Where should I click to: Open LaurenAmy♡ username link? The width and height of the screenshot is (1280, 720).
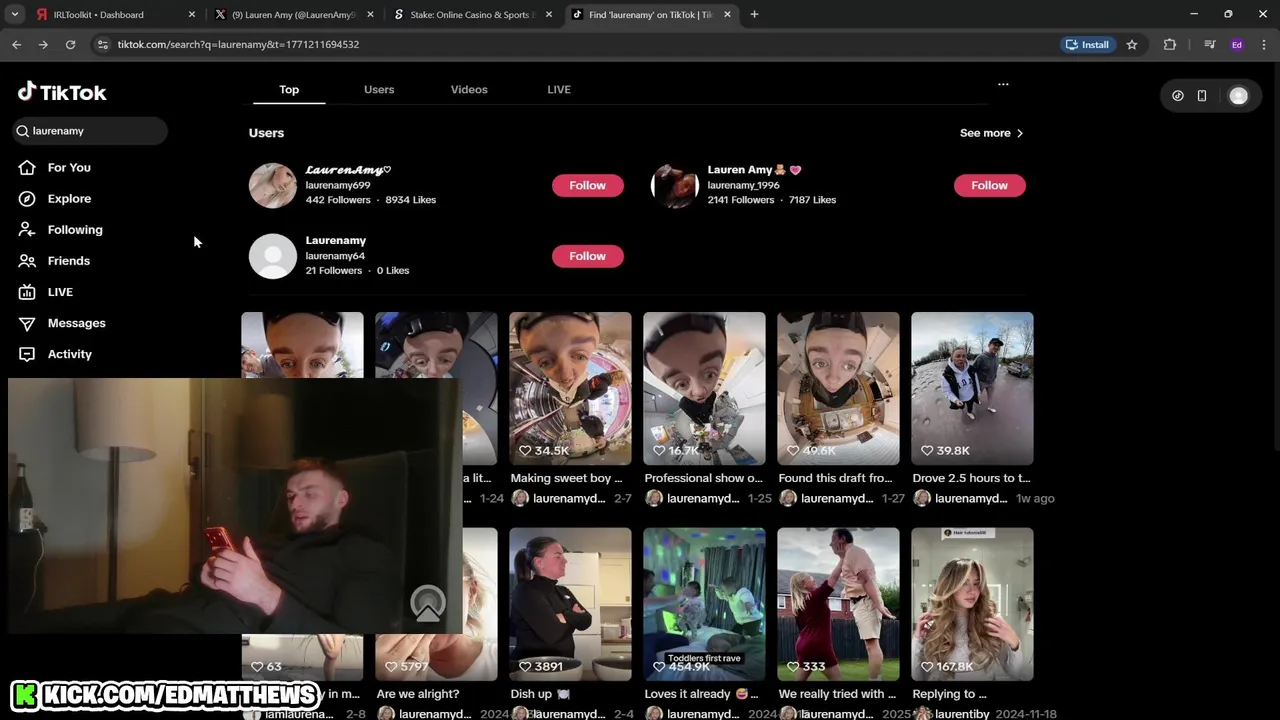point(348,170)
